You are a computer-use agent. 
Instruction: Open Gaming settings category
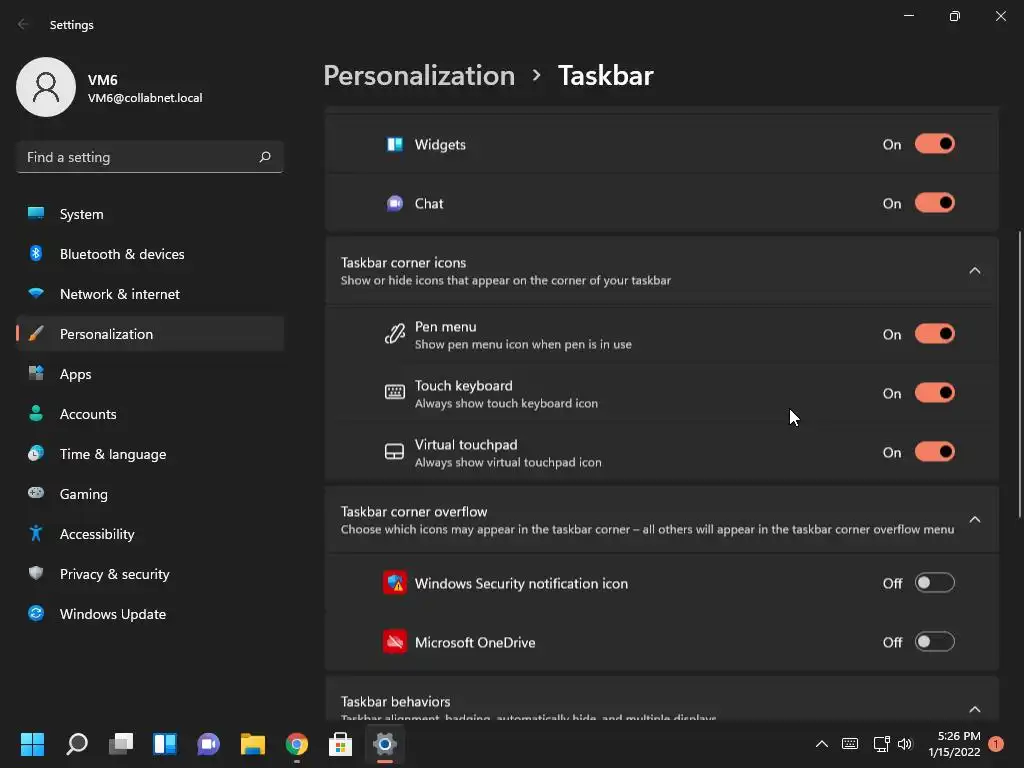pyautogui.click(x=150, y=494)
